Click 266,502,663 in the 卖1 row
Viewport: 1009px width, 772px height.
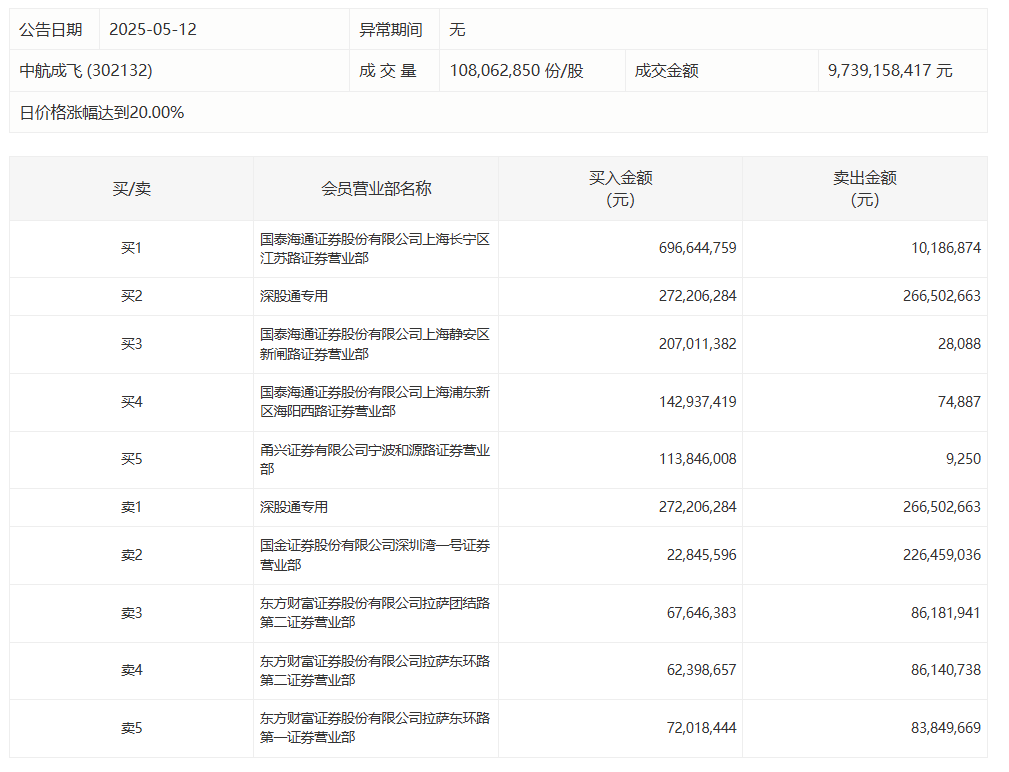pos(941,508)
